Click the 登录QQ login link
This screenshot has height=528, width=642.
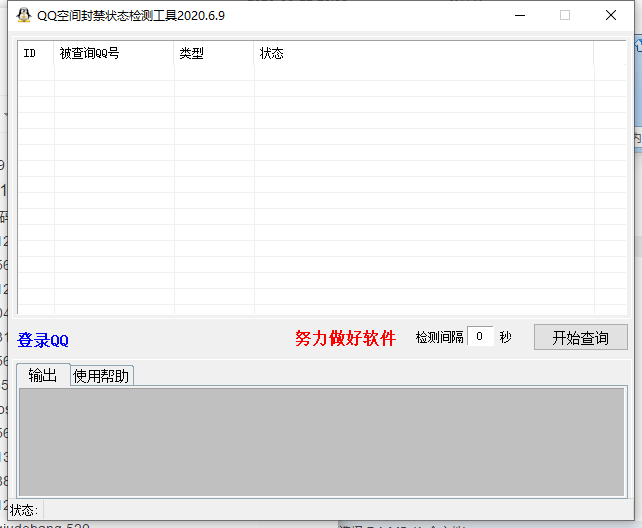[43, 340]
